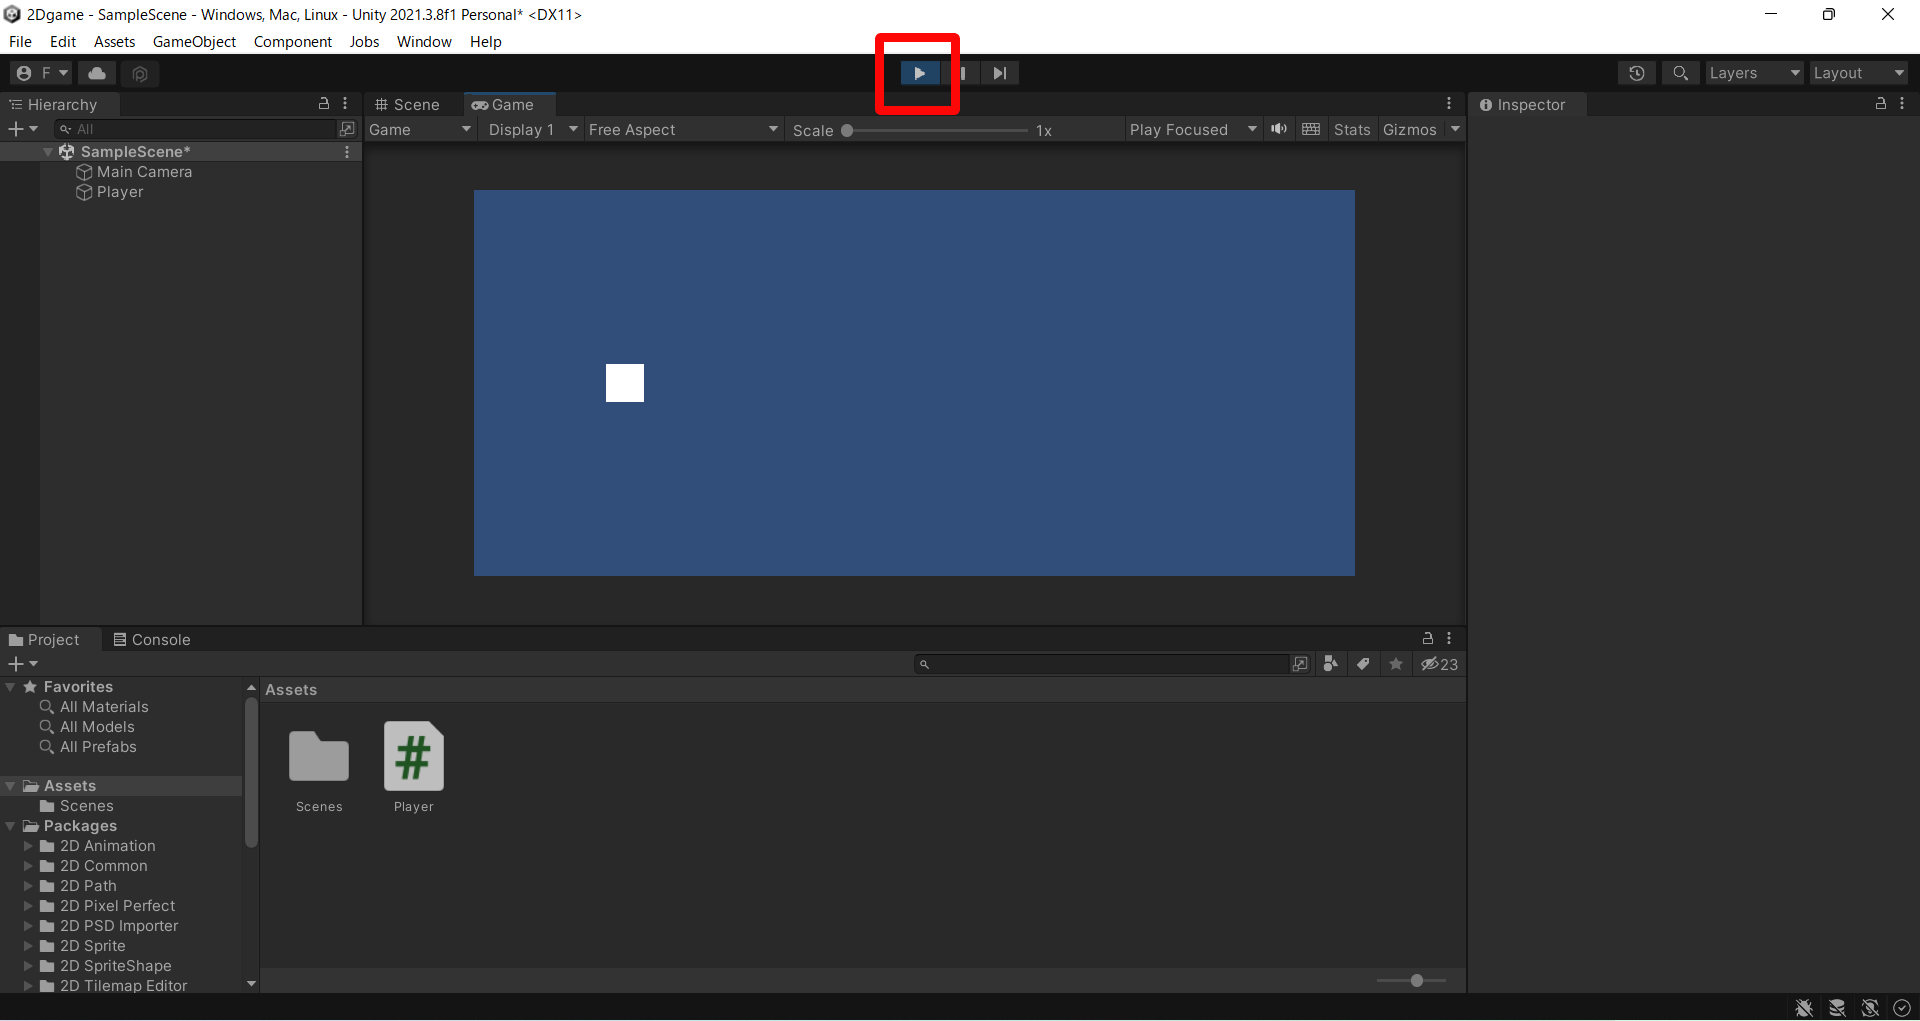Open the Layout dropdown
The height and width of the screenshot is (1021, 1920).
pyautogui.click(x=1857, y=73)
